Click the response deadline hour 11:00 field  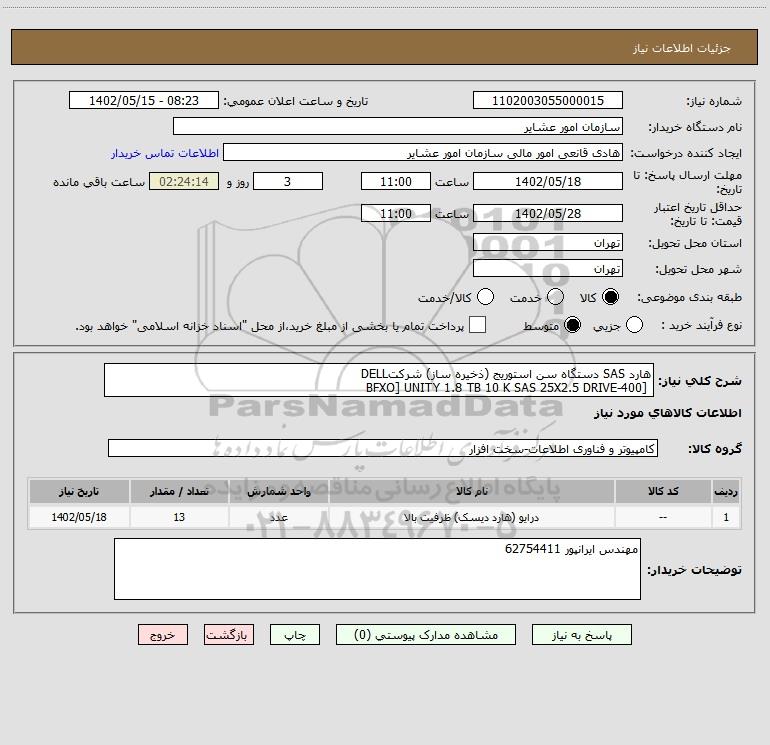(396, 181)
